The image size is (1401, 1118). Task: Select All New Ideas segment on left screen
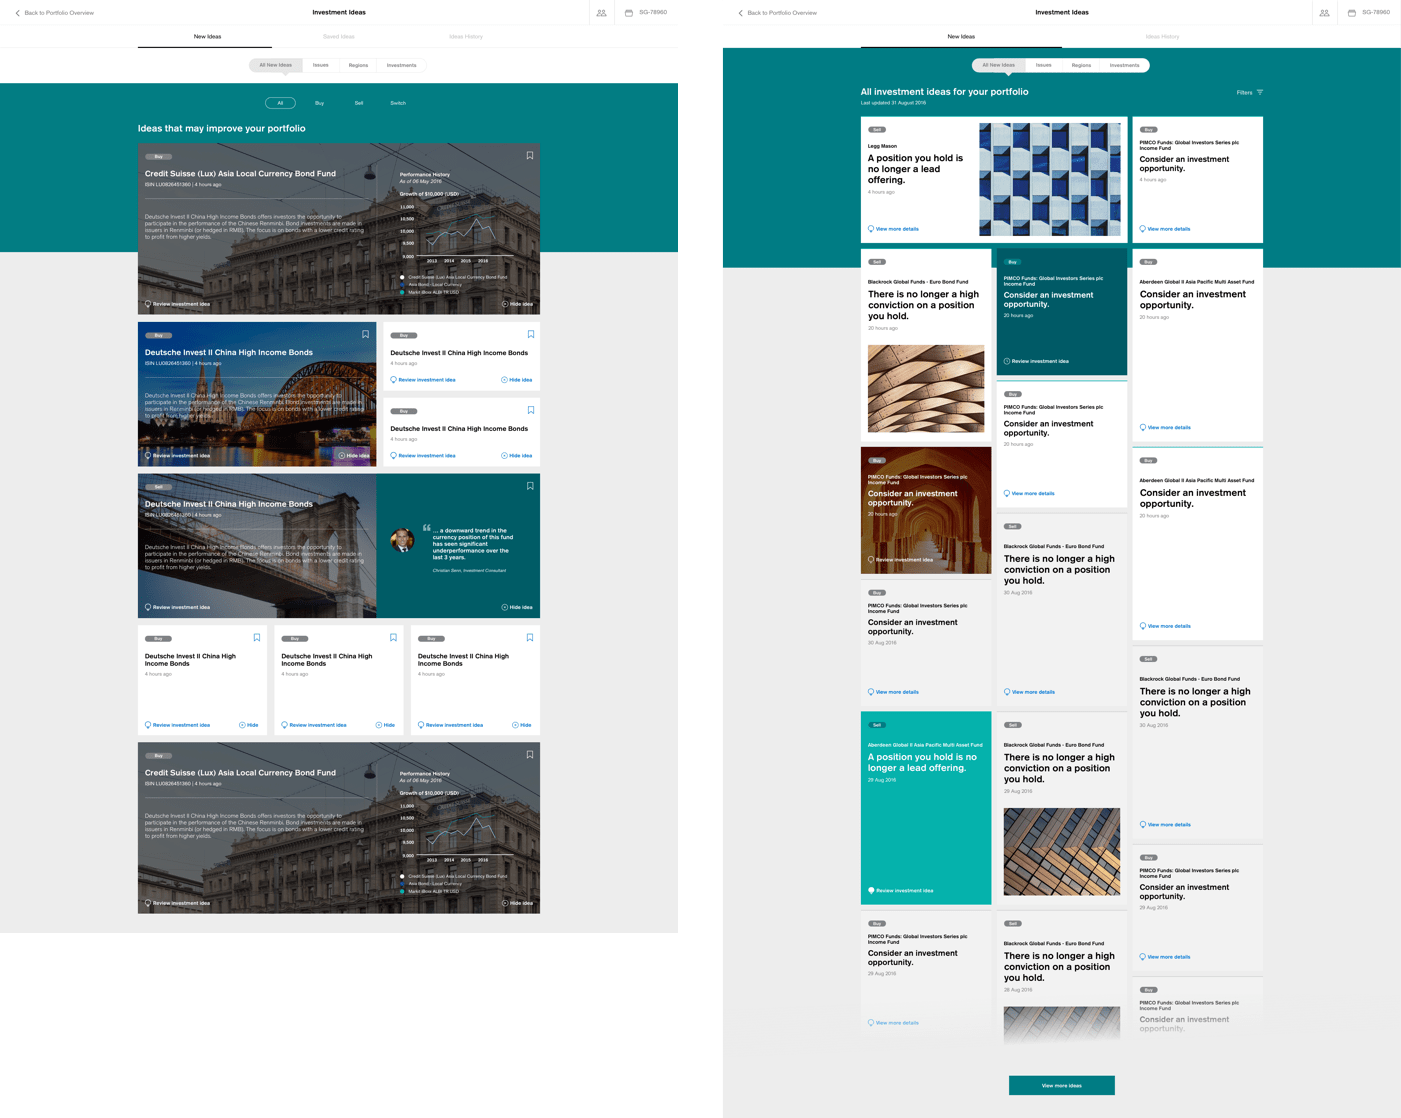coord(276,65)
